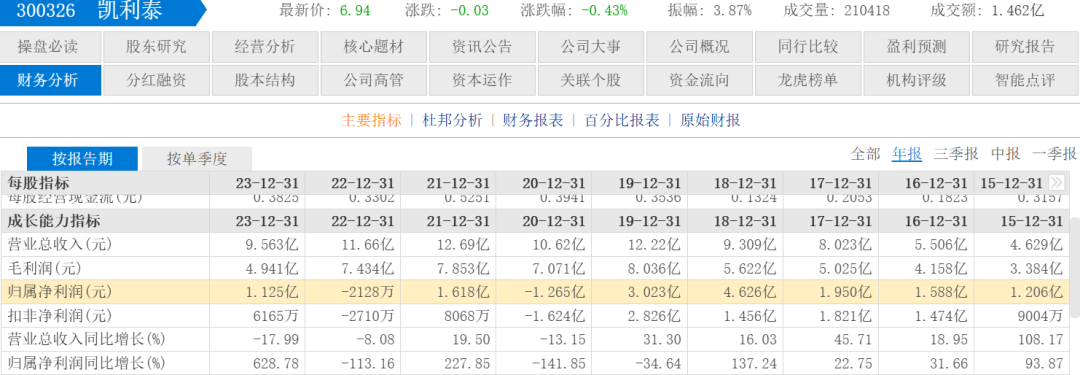Open the 智能点评 tab
Image resolution: width=1080 pixels, height=375 pixels.
point(1025,80)
